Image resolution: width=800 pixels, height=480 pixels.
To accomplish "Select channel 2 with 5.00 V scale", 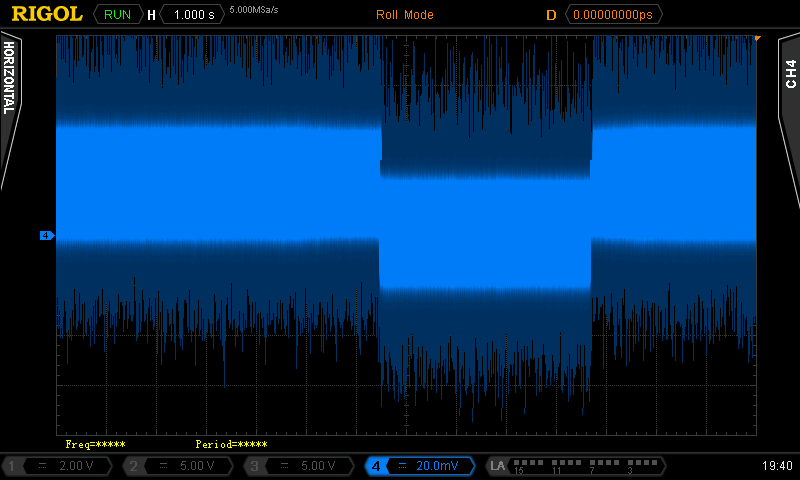I will point(179,466).
